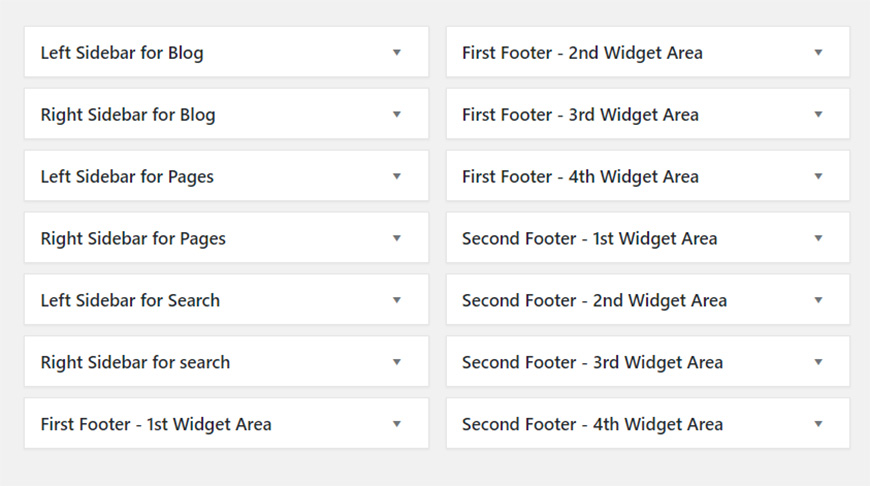Screen dimensions: 870x486
Task: Open Left Sidebar for Pages dropdown arrow
Action: pyautogui.click(x=397, y=176)
